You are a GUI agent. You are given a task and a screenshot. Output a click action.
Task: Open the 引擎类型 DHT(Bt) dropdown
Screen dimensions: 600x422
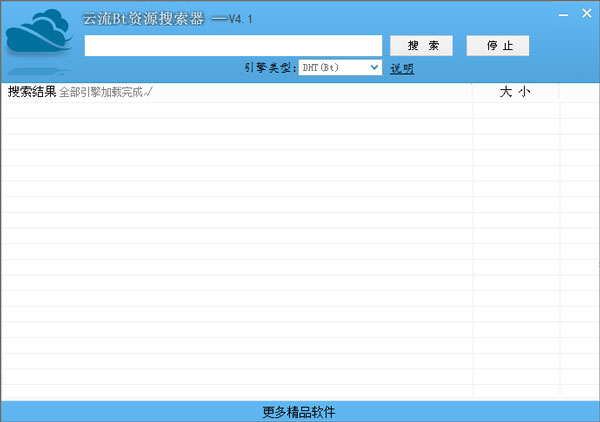point(340,67)
